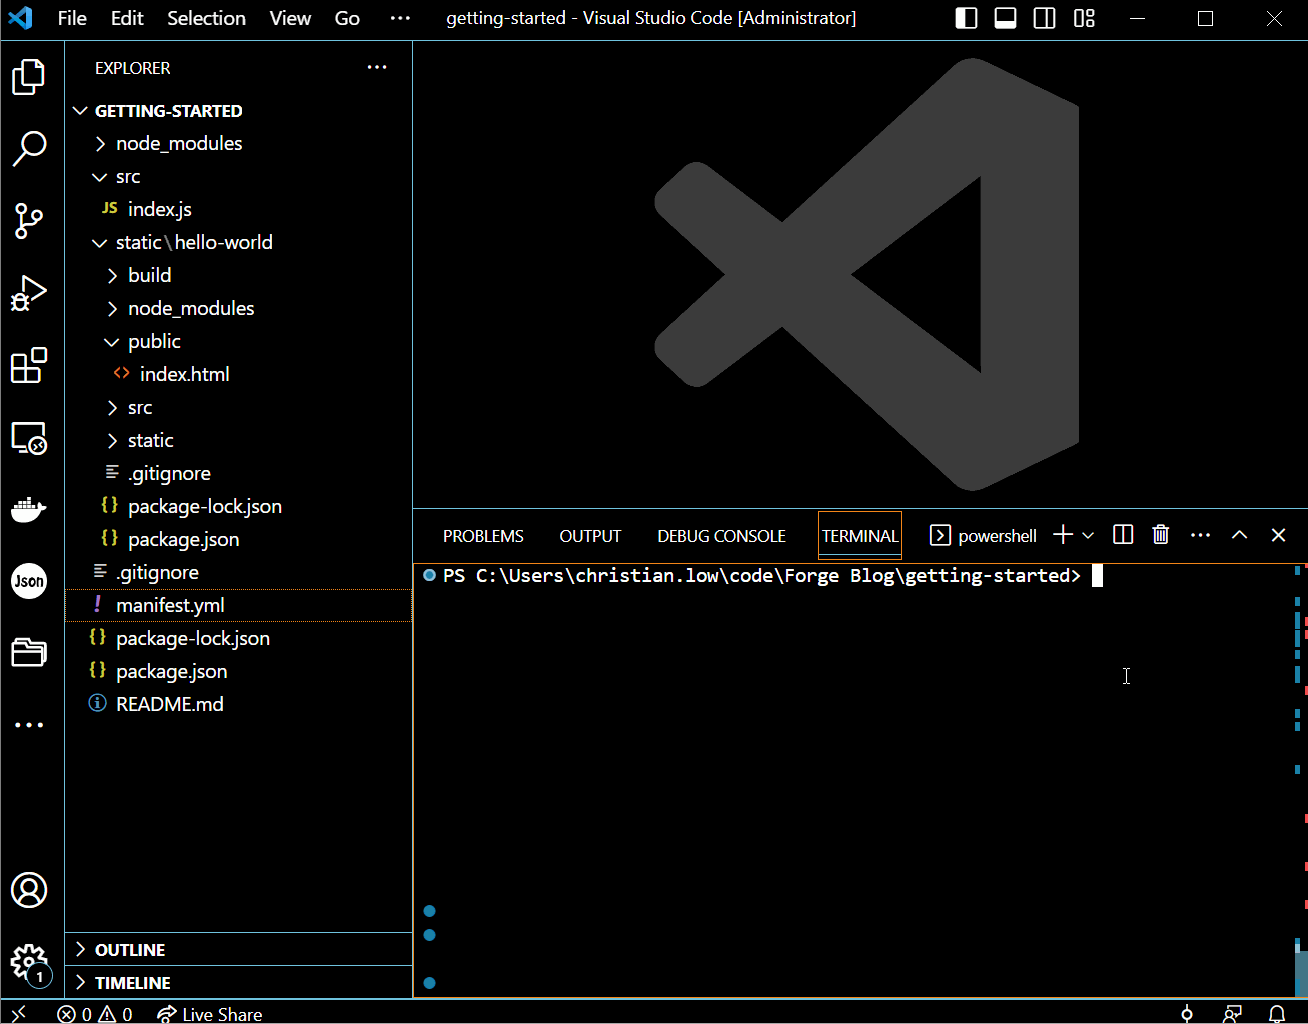The image size is (1308, 1024).
Task: Open root package.json file
Action: tap(238, 671)
